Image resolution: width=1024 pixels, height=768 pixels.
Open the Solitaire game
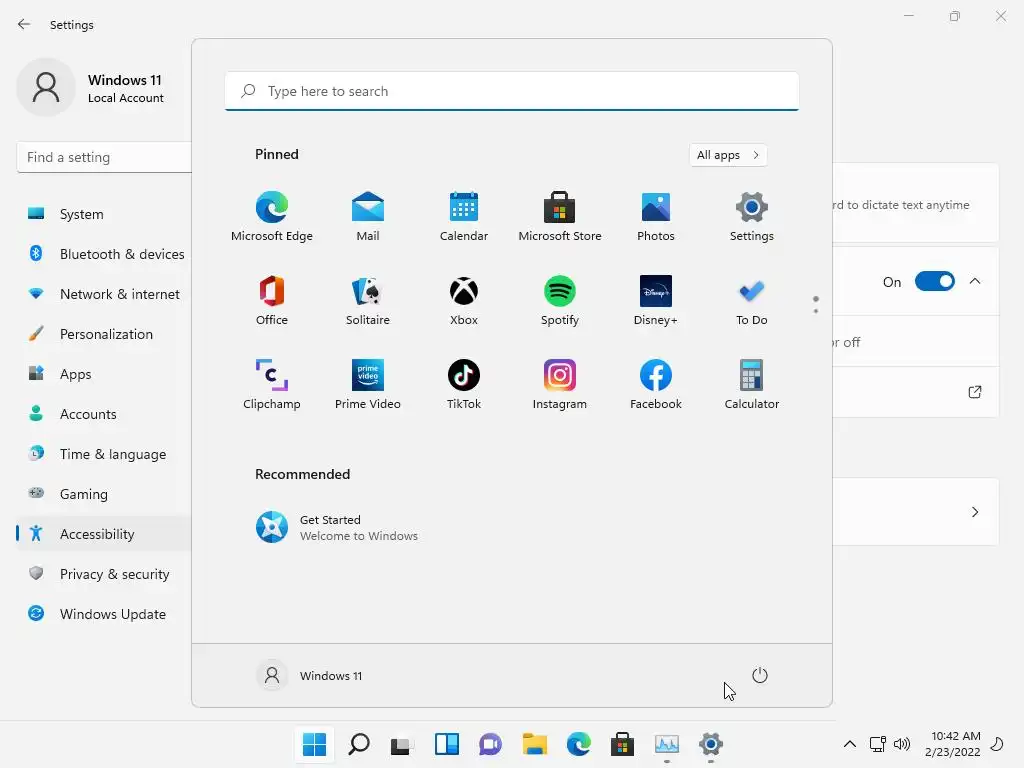(x=368, y=301)
